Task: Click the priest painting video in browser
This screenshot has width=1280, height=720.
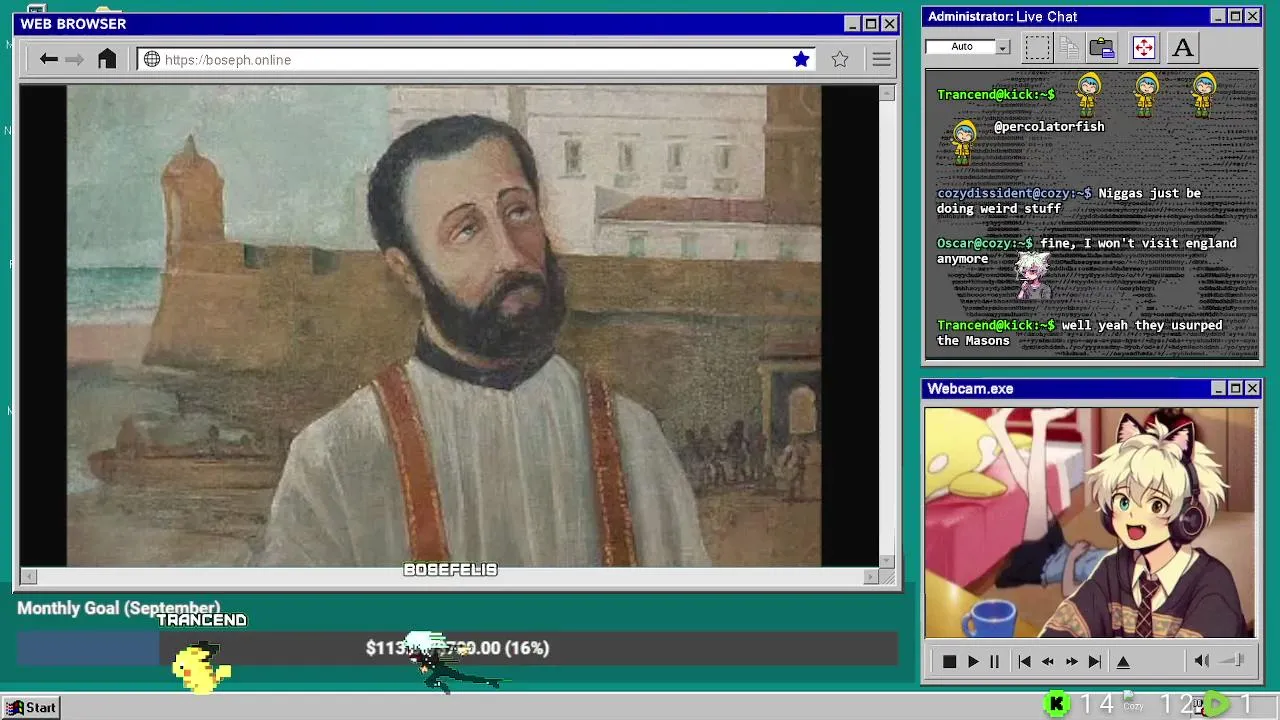Action: [x=449, y=325]
